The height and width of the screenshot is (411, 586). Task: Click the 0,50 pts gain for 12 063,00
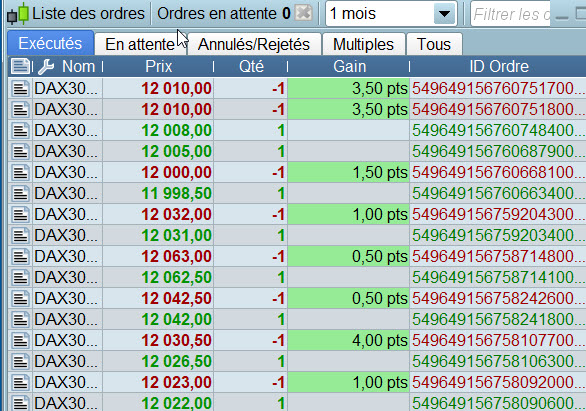[x=349, y=256]
